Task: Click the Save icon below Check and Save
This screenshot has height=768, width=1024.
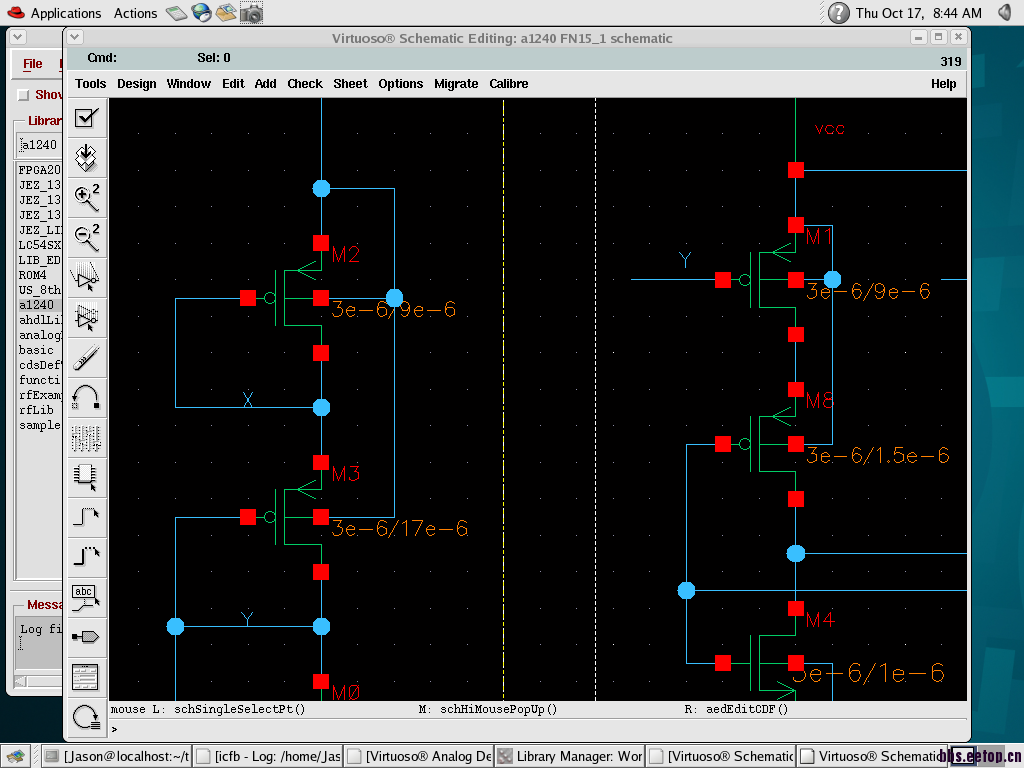Action: click(86, 157)
